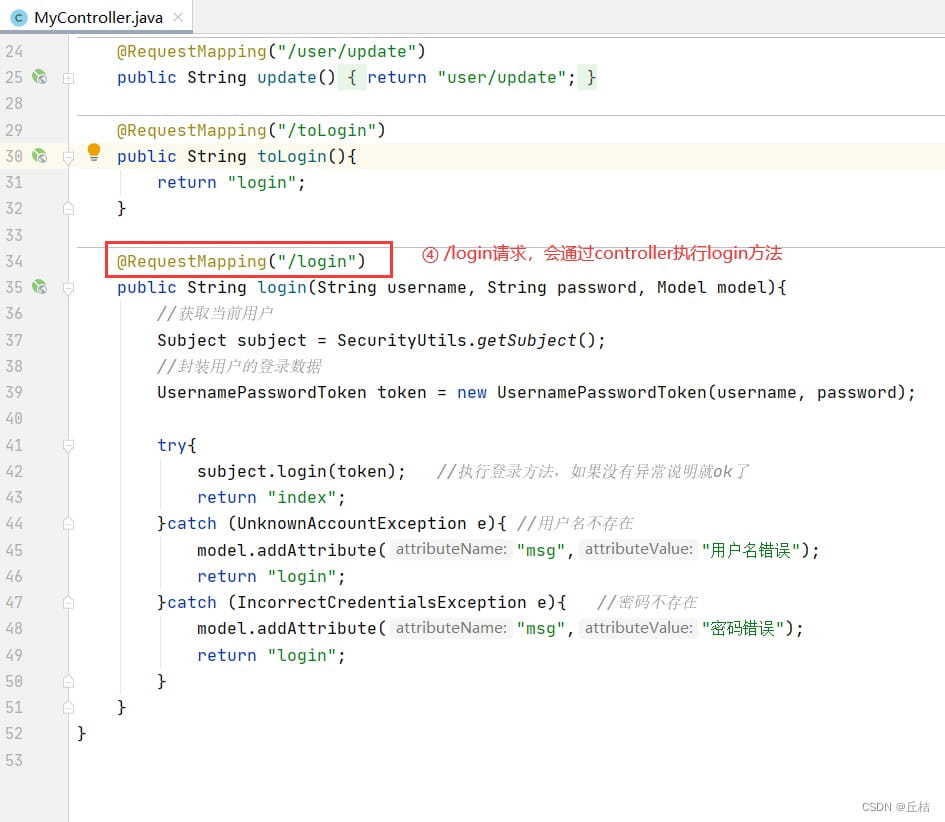945x822 pixels.
Task: Click the @RequestMapping("/toLogin") annotation
Action: coord(251,130)
